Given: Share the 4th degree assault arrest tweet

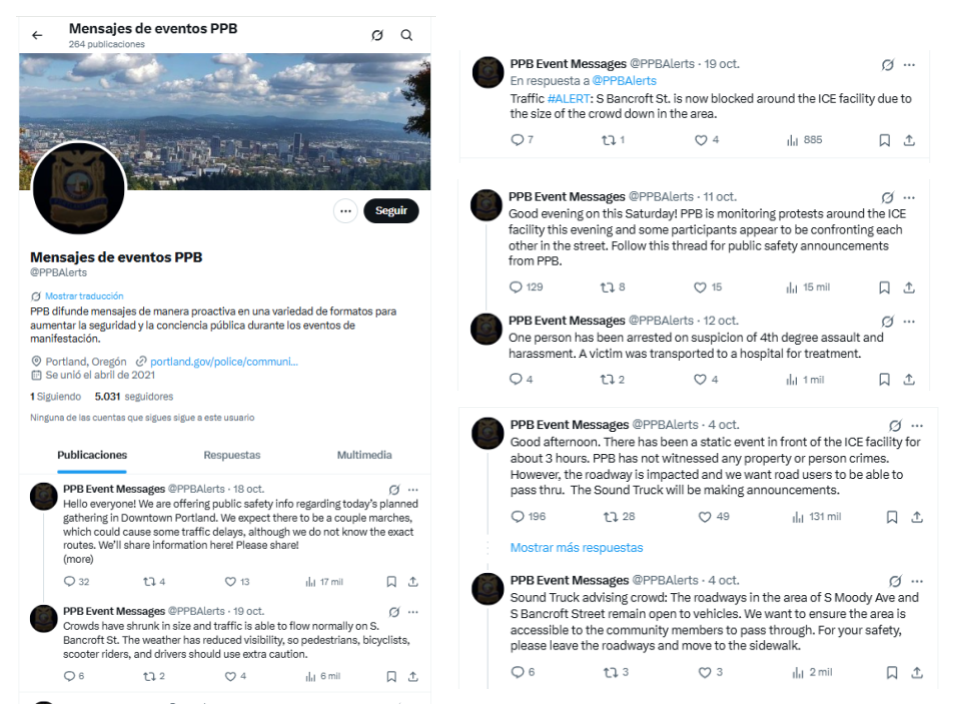Looking at the screenshot, I should [909, 380].
